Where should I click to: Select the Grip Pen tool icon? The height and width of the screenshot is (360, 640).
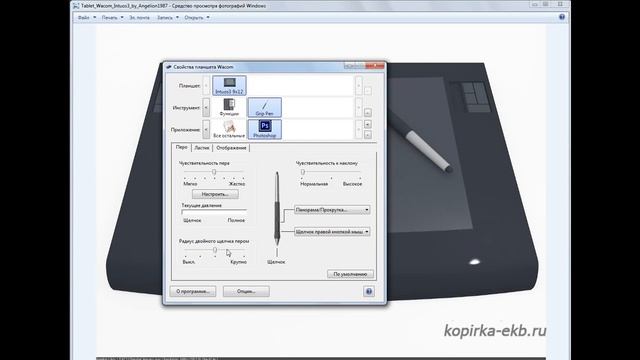point(264,107)
